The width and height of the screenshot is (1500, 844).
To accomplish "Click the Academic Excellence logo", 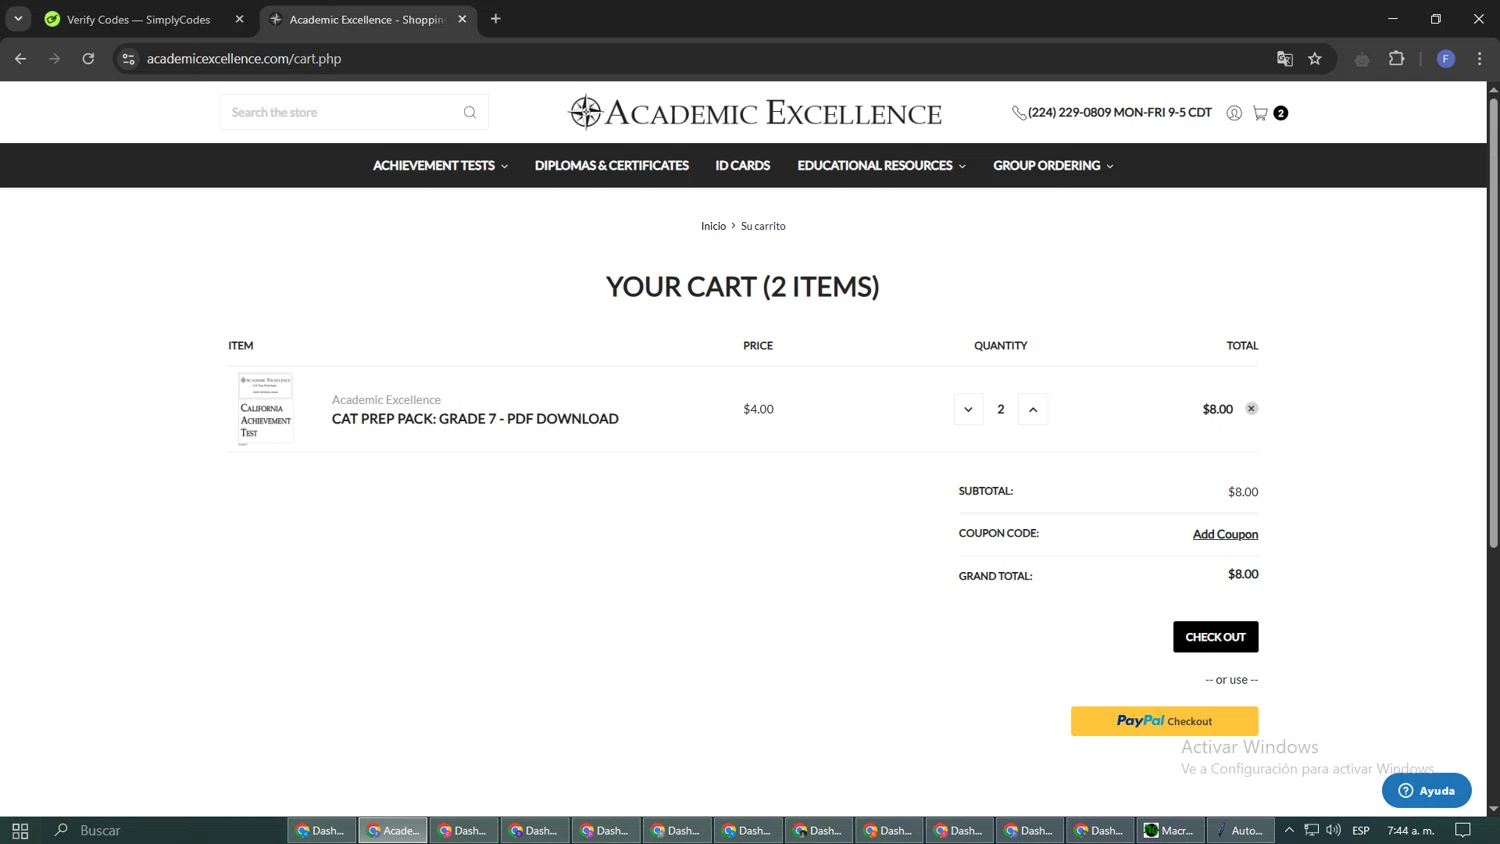I will pyautogui.click(x=755, y=113).
